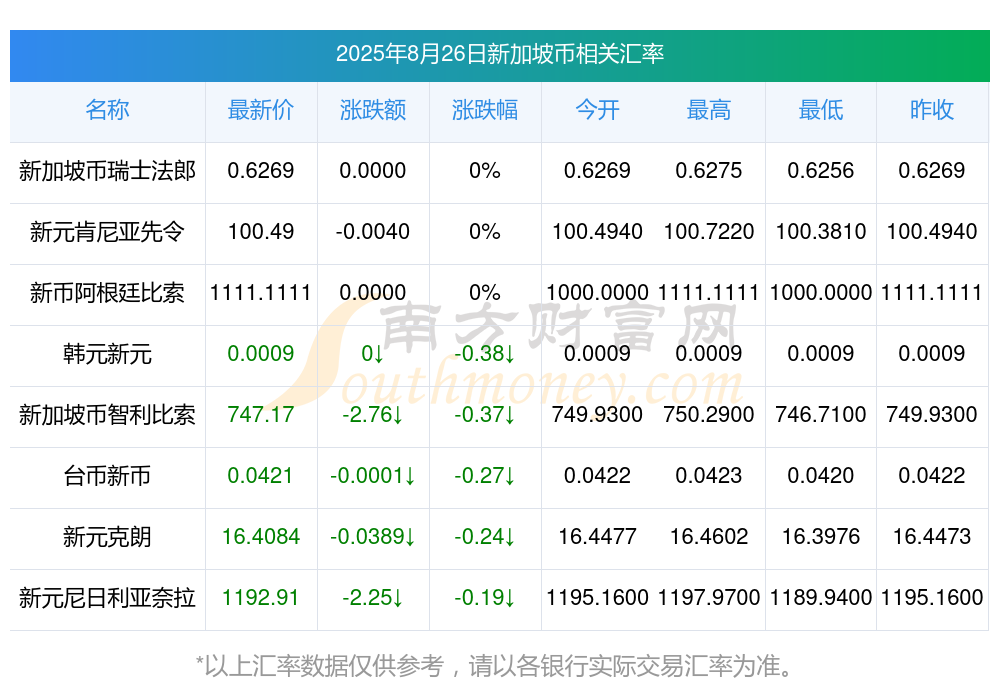This screenshot has width=1000, height=698.
Task: Click the change percent -0.38↓
Action: click(485, 353)
